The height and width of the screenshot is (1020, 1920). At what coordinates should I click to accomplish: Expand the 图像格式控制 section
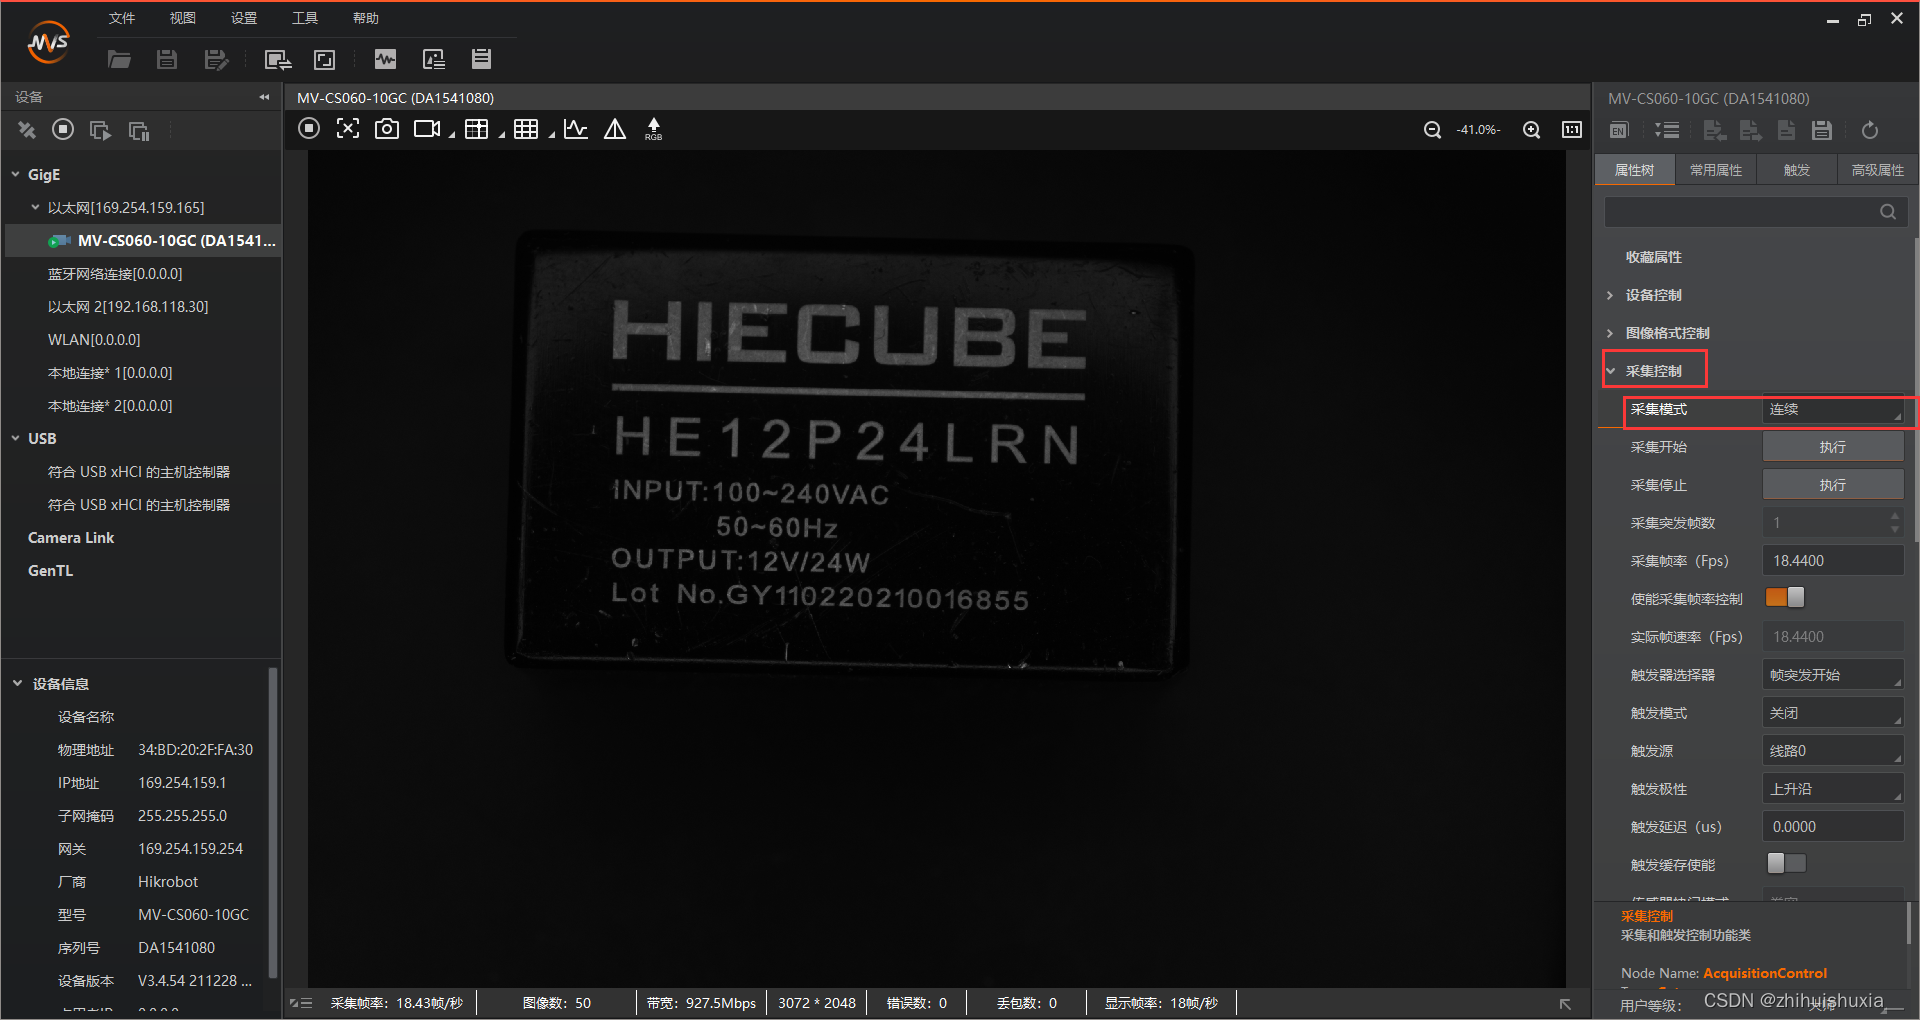(1610, 333)
